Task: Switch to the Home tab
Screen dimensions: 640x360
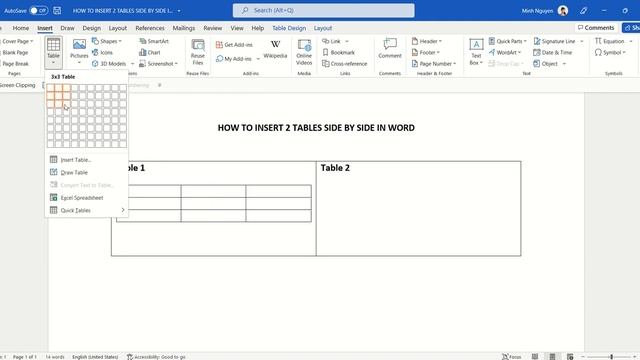Action: tap(21, 28)
